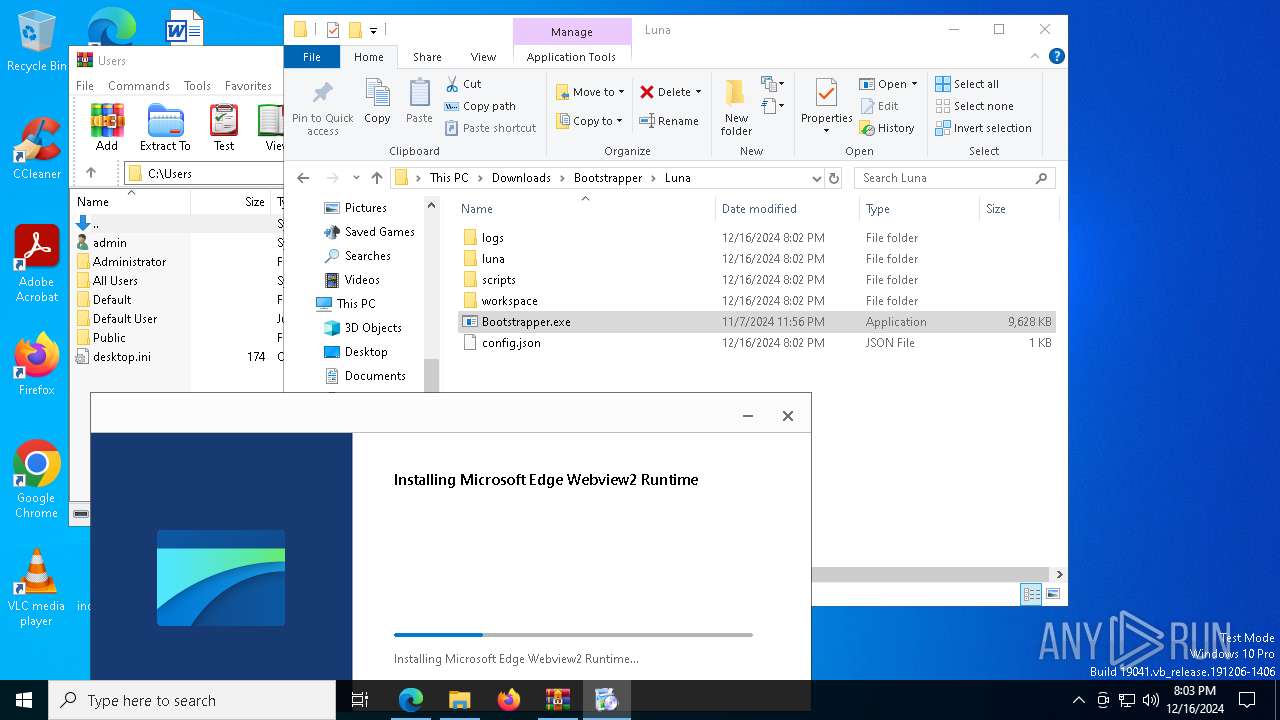Click Rename in Organize group
The height and width of the screenshot is (720, 1280).
[x=669, y=121]
